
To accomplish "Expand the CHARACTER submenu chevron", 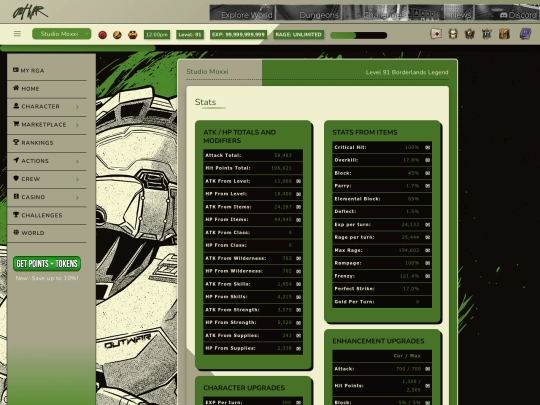I will [77, 107].
